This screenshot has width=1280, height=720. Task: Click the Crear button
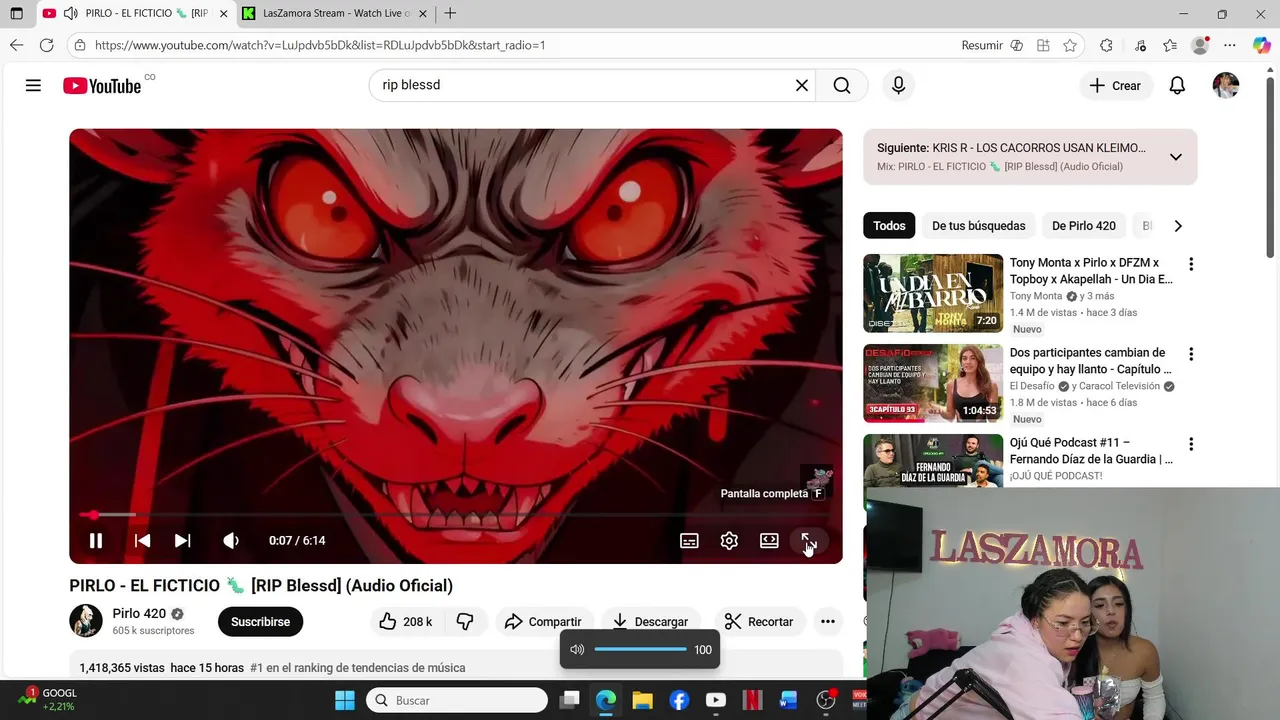(x=1116, y=85)
